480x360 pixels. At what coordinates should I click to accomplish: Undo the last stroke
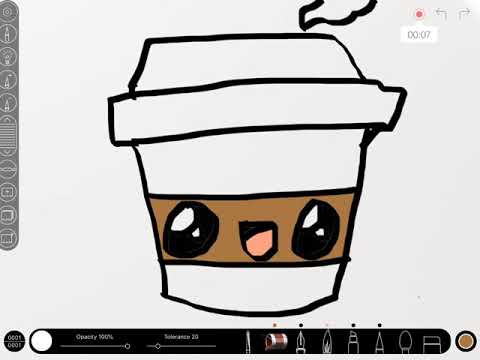[x=441, y=14]
